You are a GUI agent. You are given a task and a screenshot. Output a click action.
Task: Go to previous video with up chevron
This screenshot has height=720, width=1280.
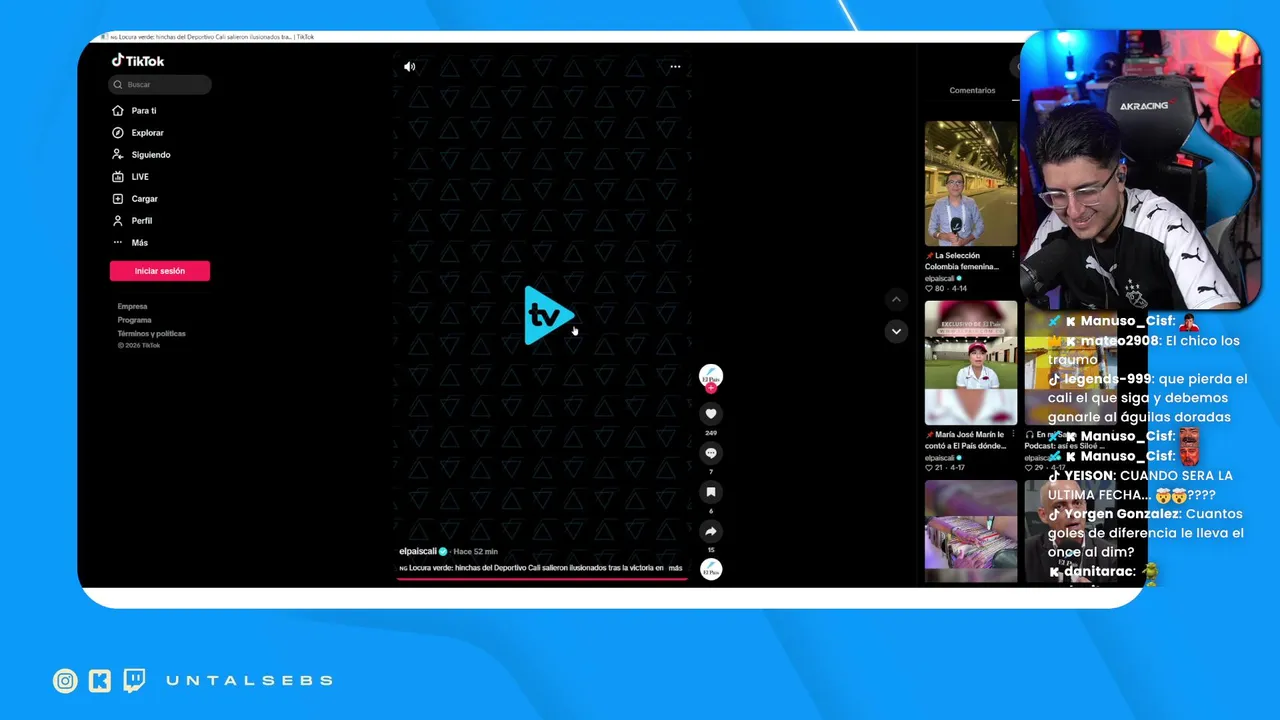(896, 299)
